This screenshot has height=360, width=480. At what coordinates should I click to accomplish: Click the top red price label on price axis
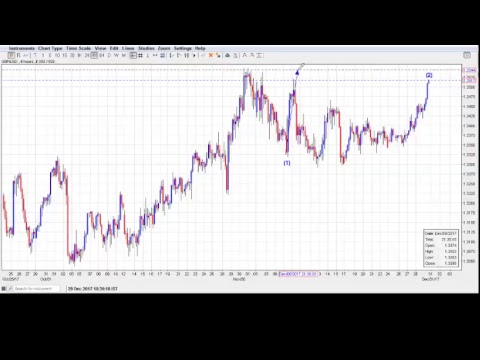[469, 70]
